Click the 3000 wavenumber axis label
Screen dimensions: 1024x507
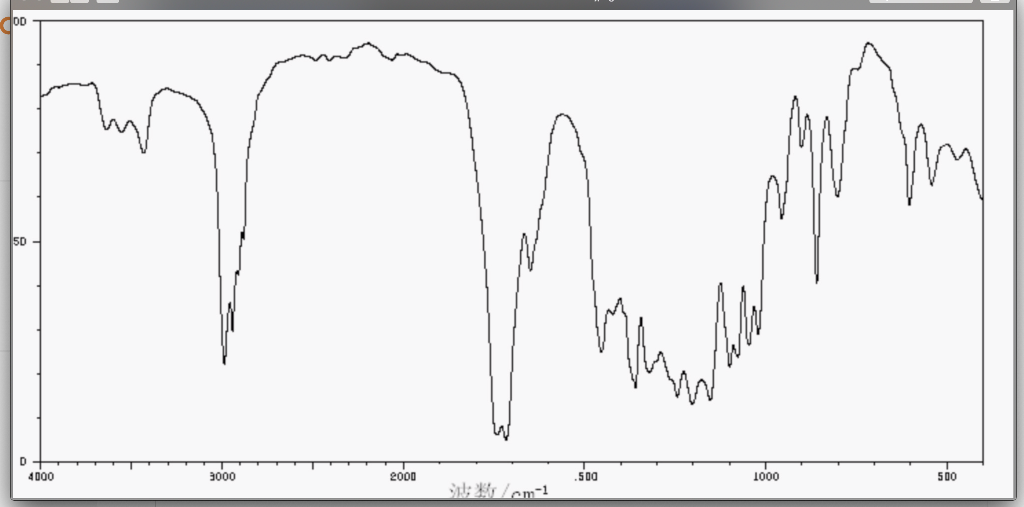click(x=222, y=476)
